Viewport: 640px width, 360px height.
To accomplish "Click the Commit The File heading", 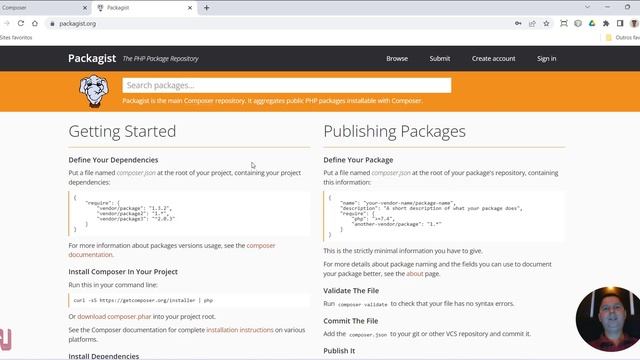I will (x=351, y=321).
